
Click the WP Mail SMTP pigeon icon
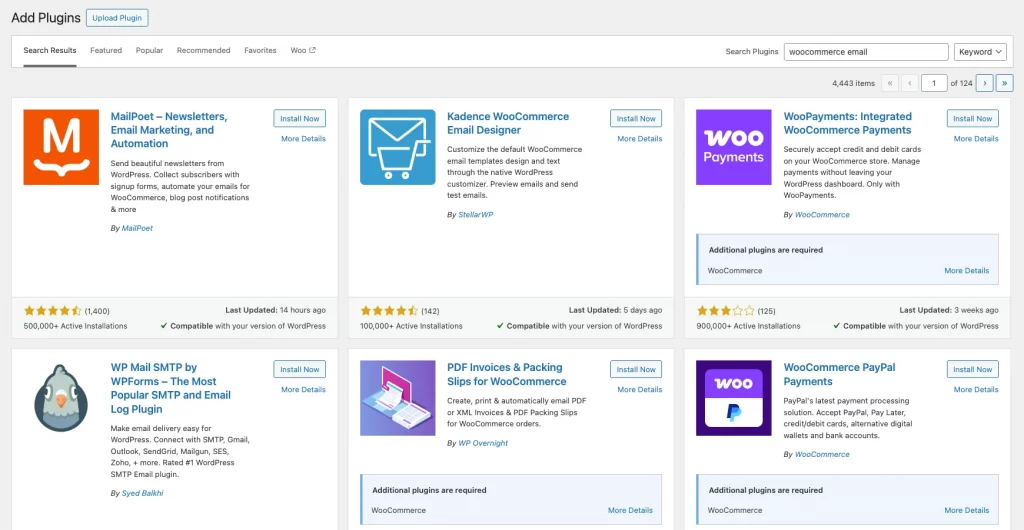click(61, 398)
